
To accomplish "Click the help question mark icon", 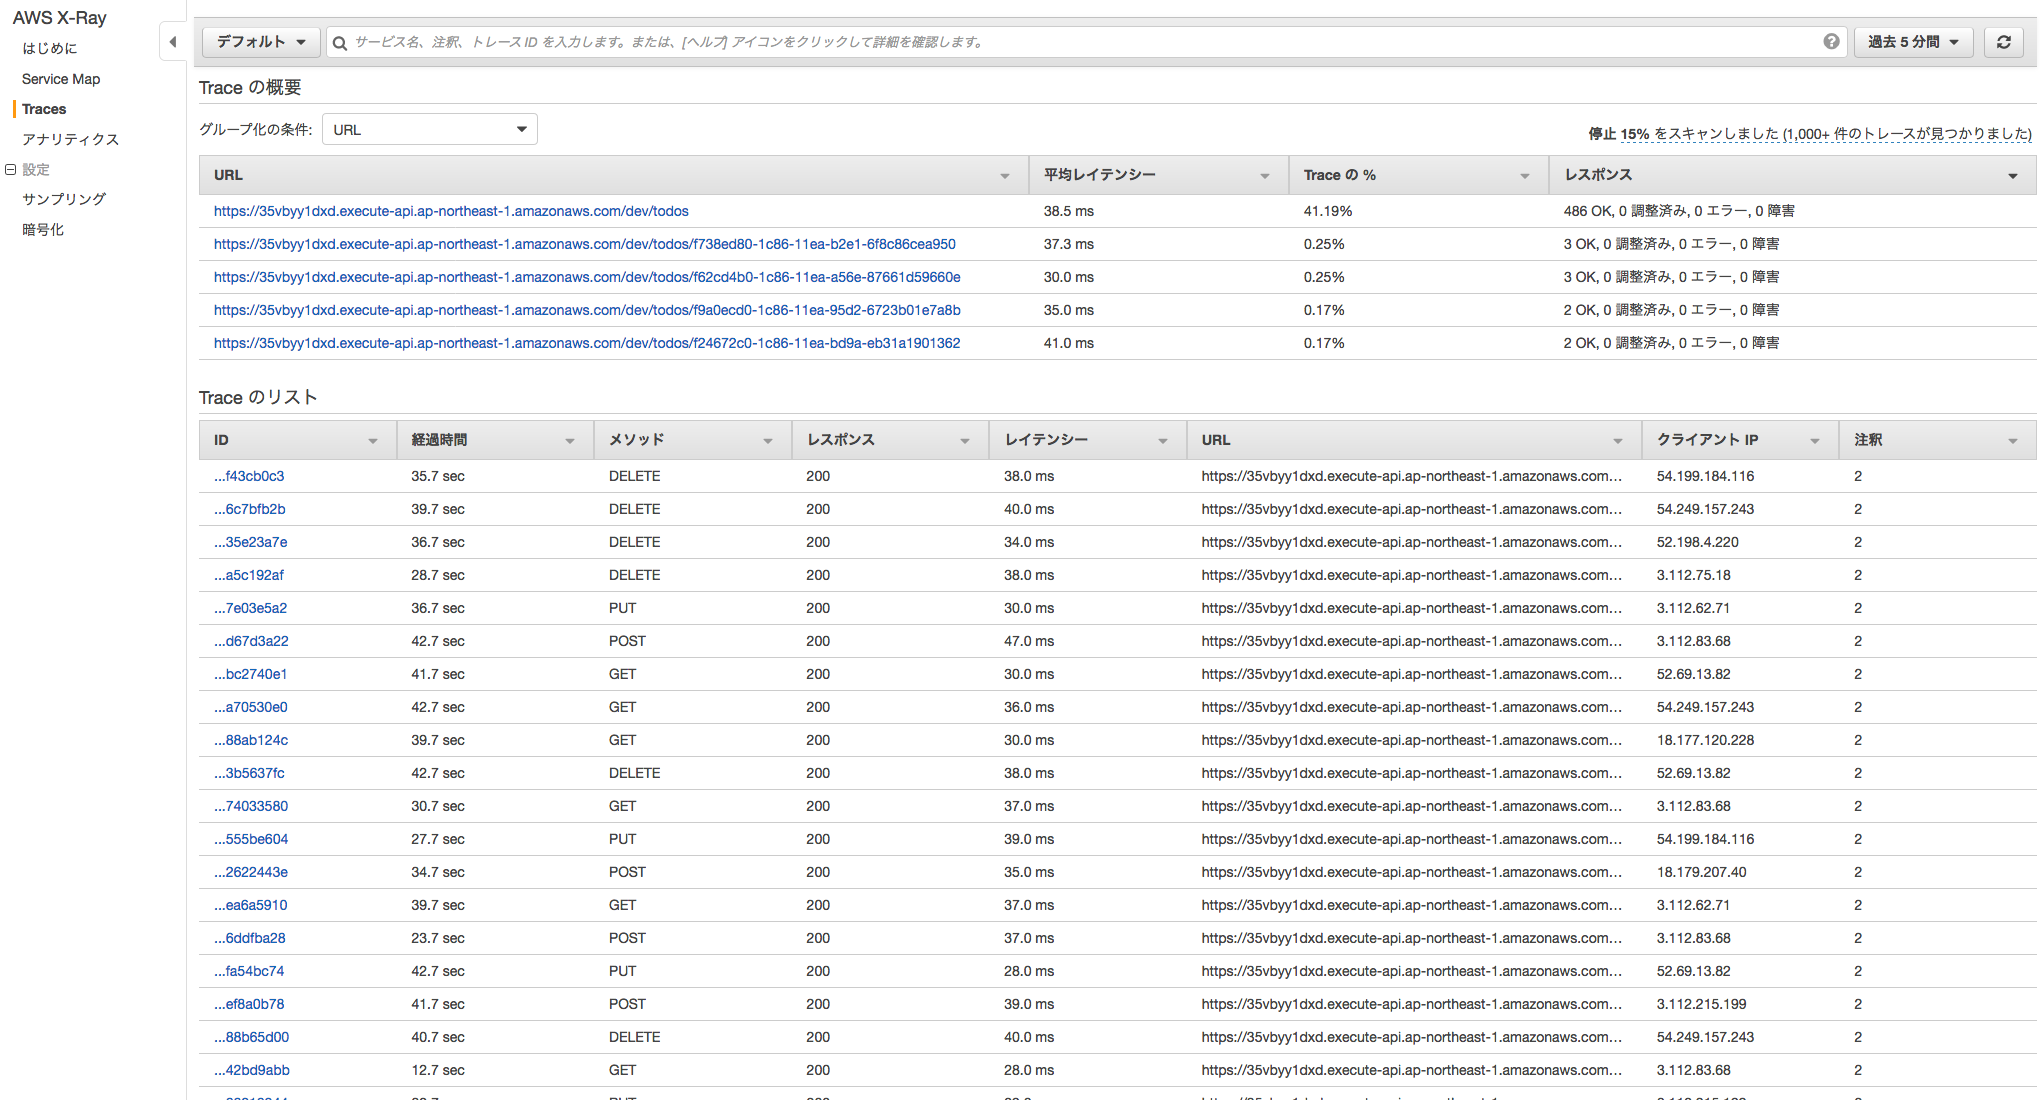I will click(1831, 42).
